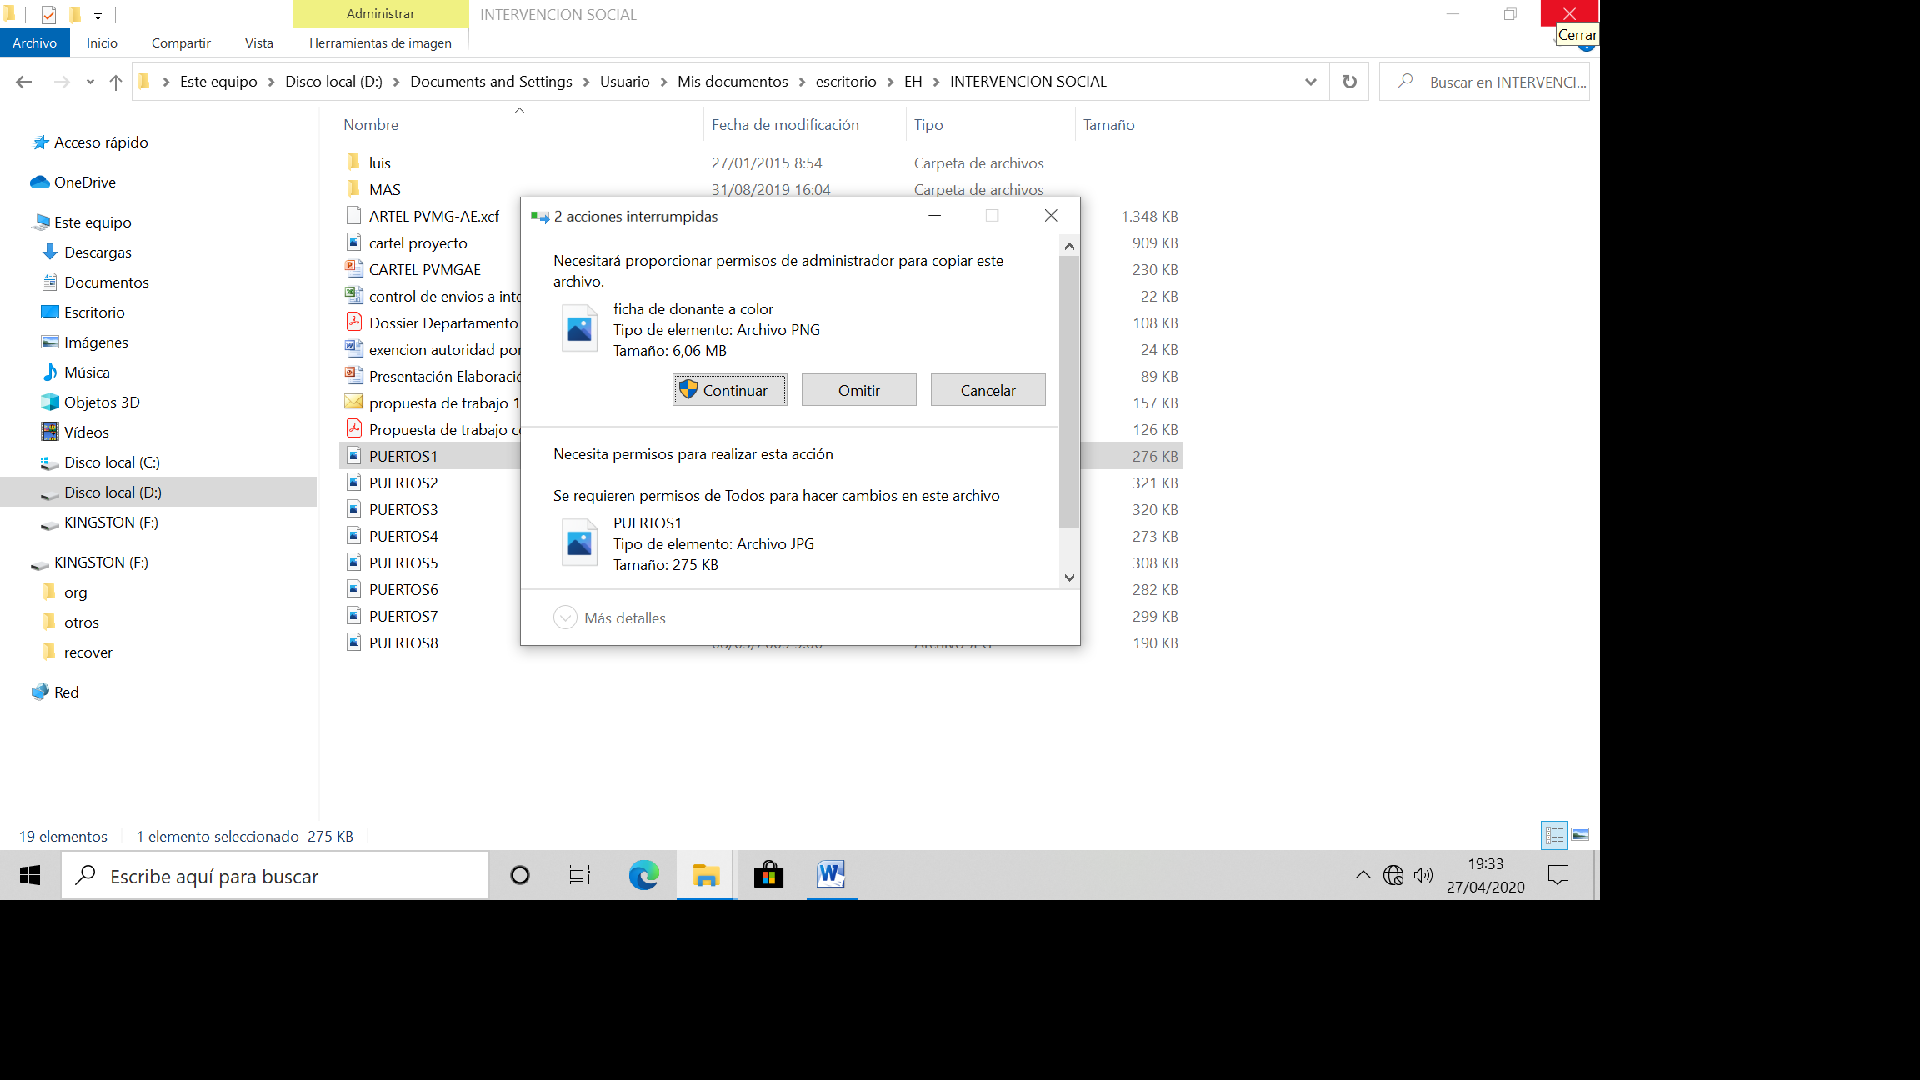
Task: Open the Vista ribbon tab
Action: (259, 43)
